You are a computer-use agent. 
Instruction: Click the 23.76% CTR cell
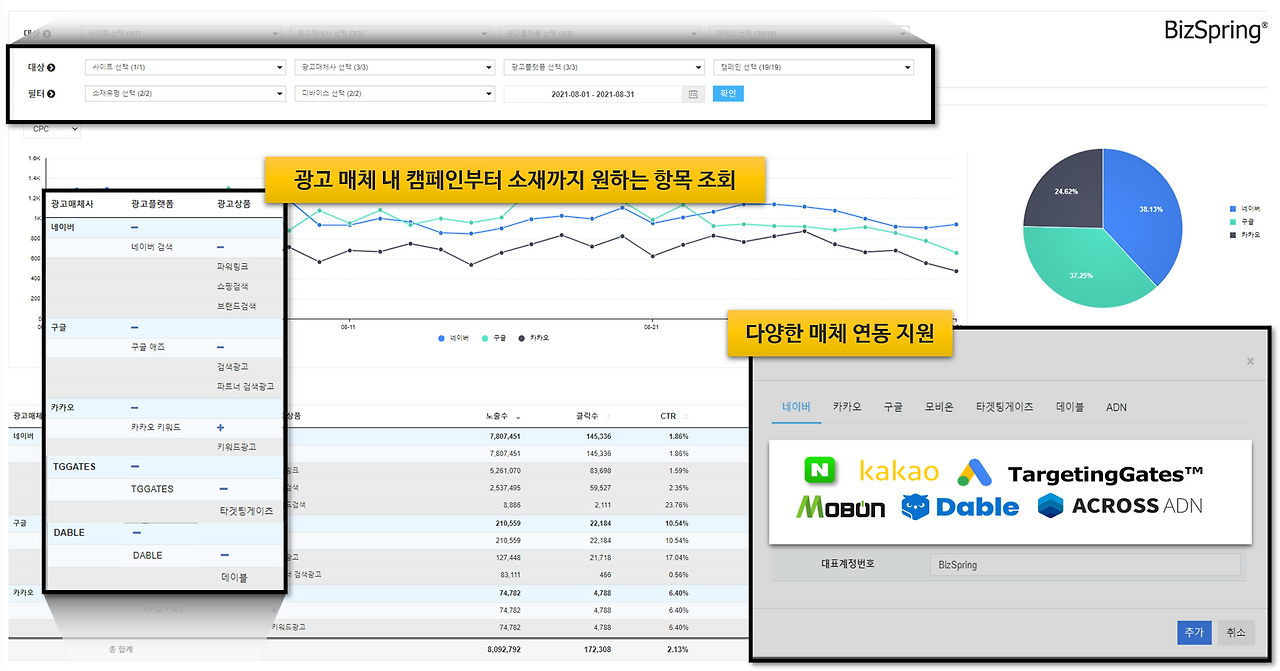coord(675,505)
